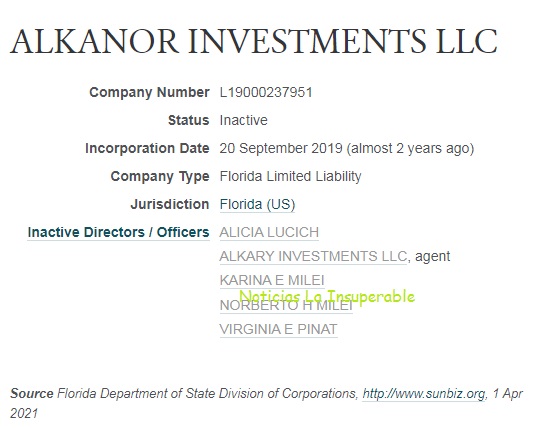Click the Noticias La Insuperable watermark
Image resolution: width=553 pixels, height=428 pixels.
(x=327, y=296)
